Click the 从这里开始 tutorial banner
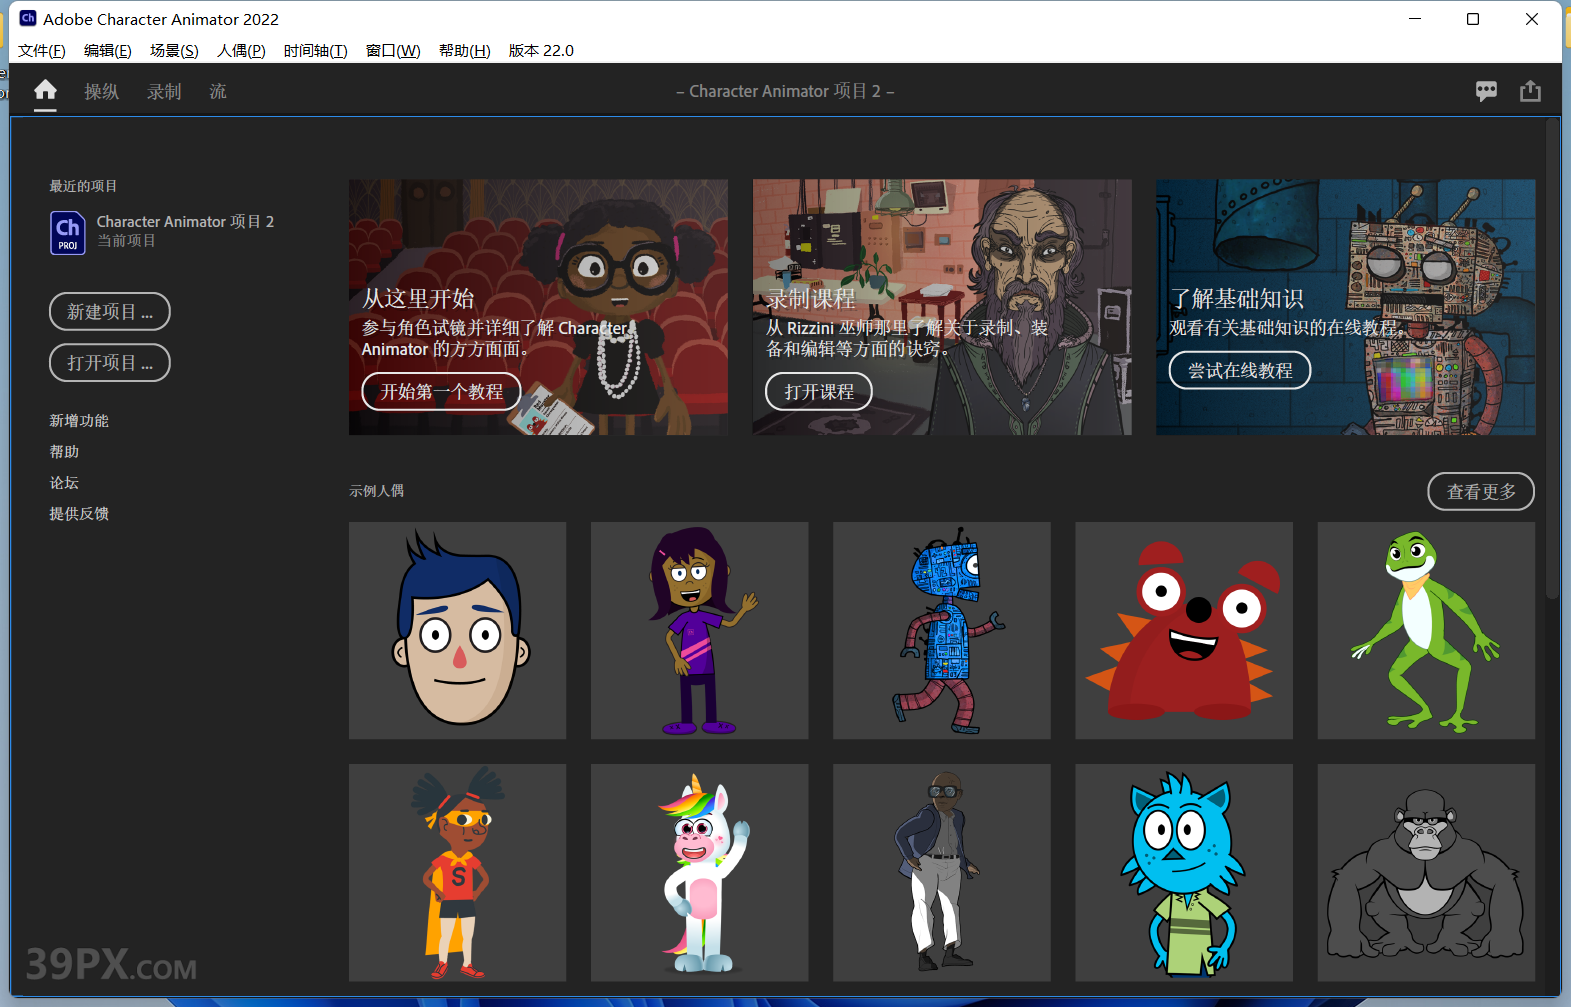 coord(538,307)
